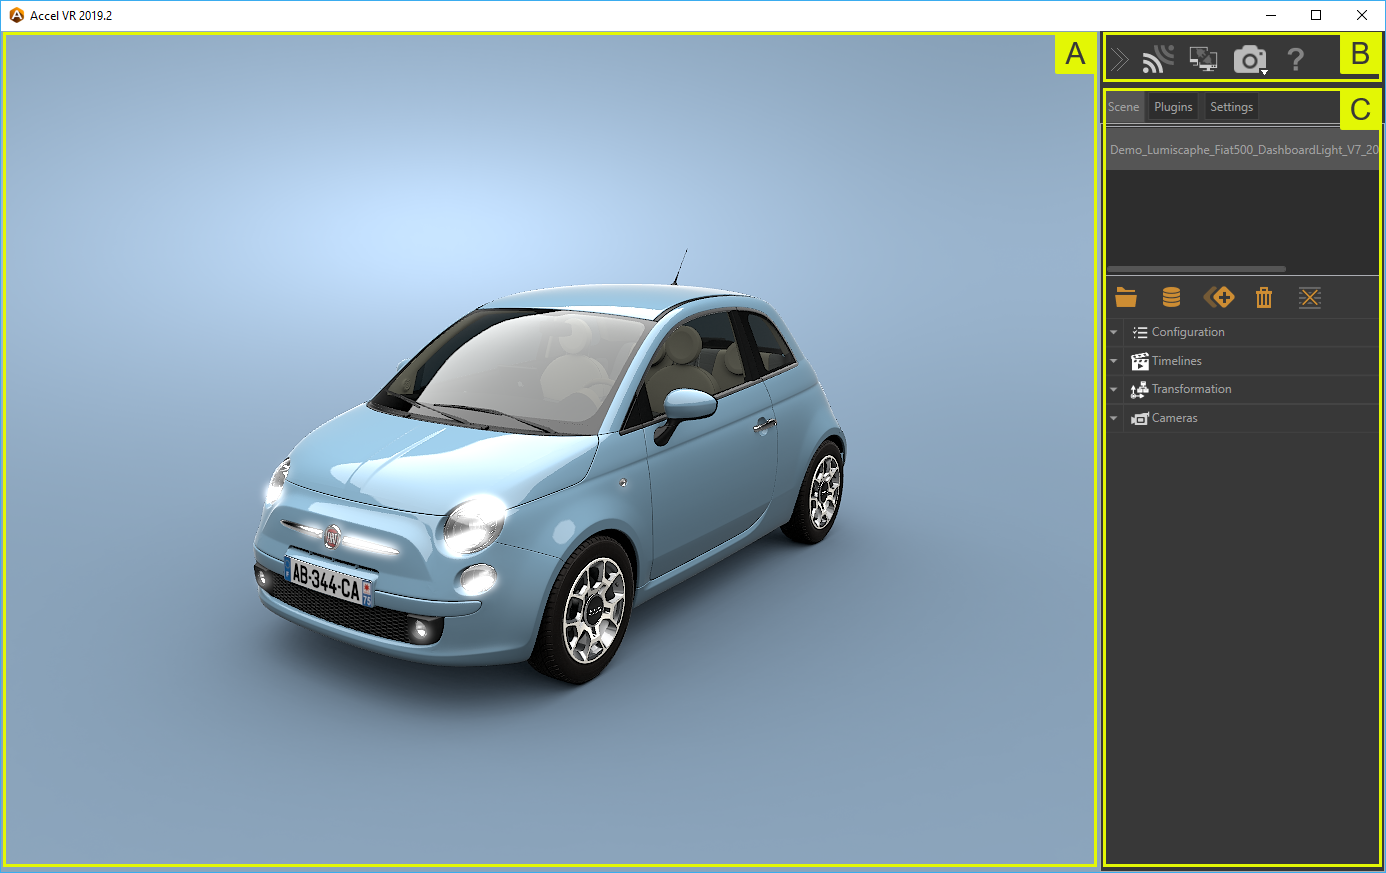
Task: Click the orange open folder icon
Action: [1126, 297]
